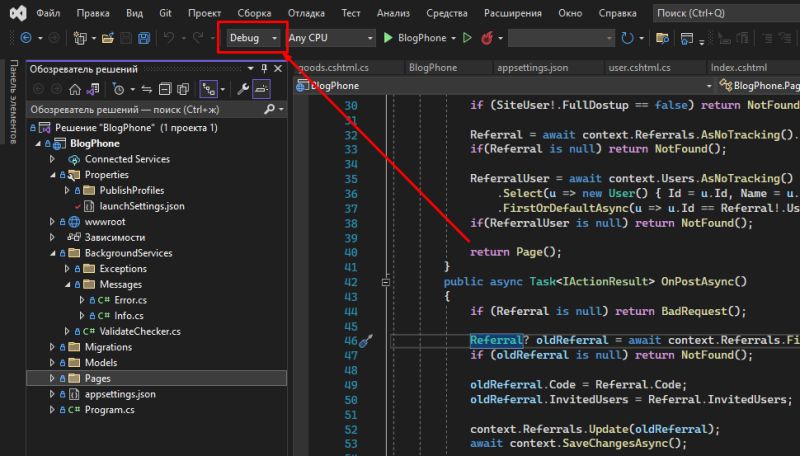Click Start Without Debugging outline play icon
Image resolution: width=800 pixels, height=456 pixels.
point(467,38)
